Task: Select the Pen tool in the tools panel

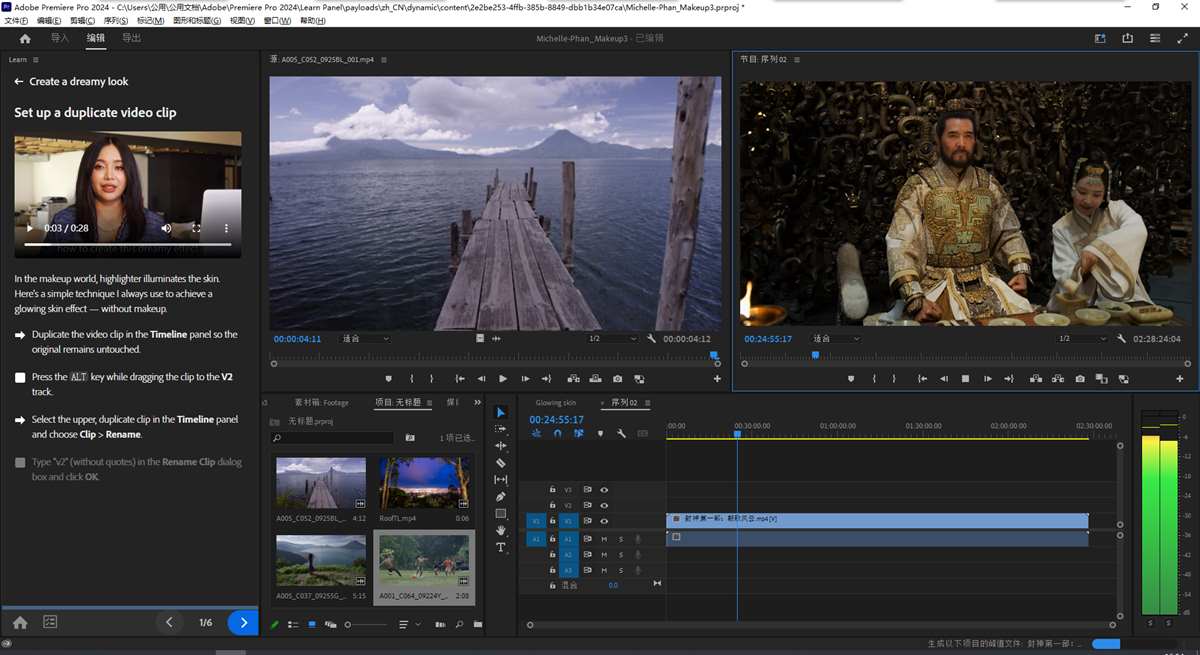Action: pyautogui.click(x=501, y=497)
